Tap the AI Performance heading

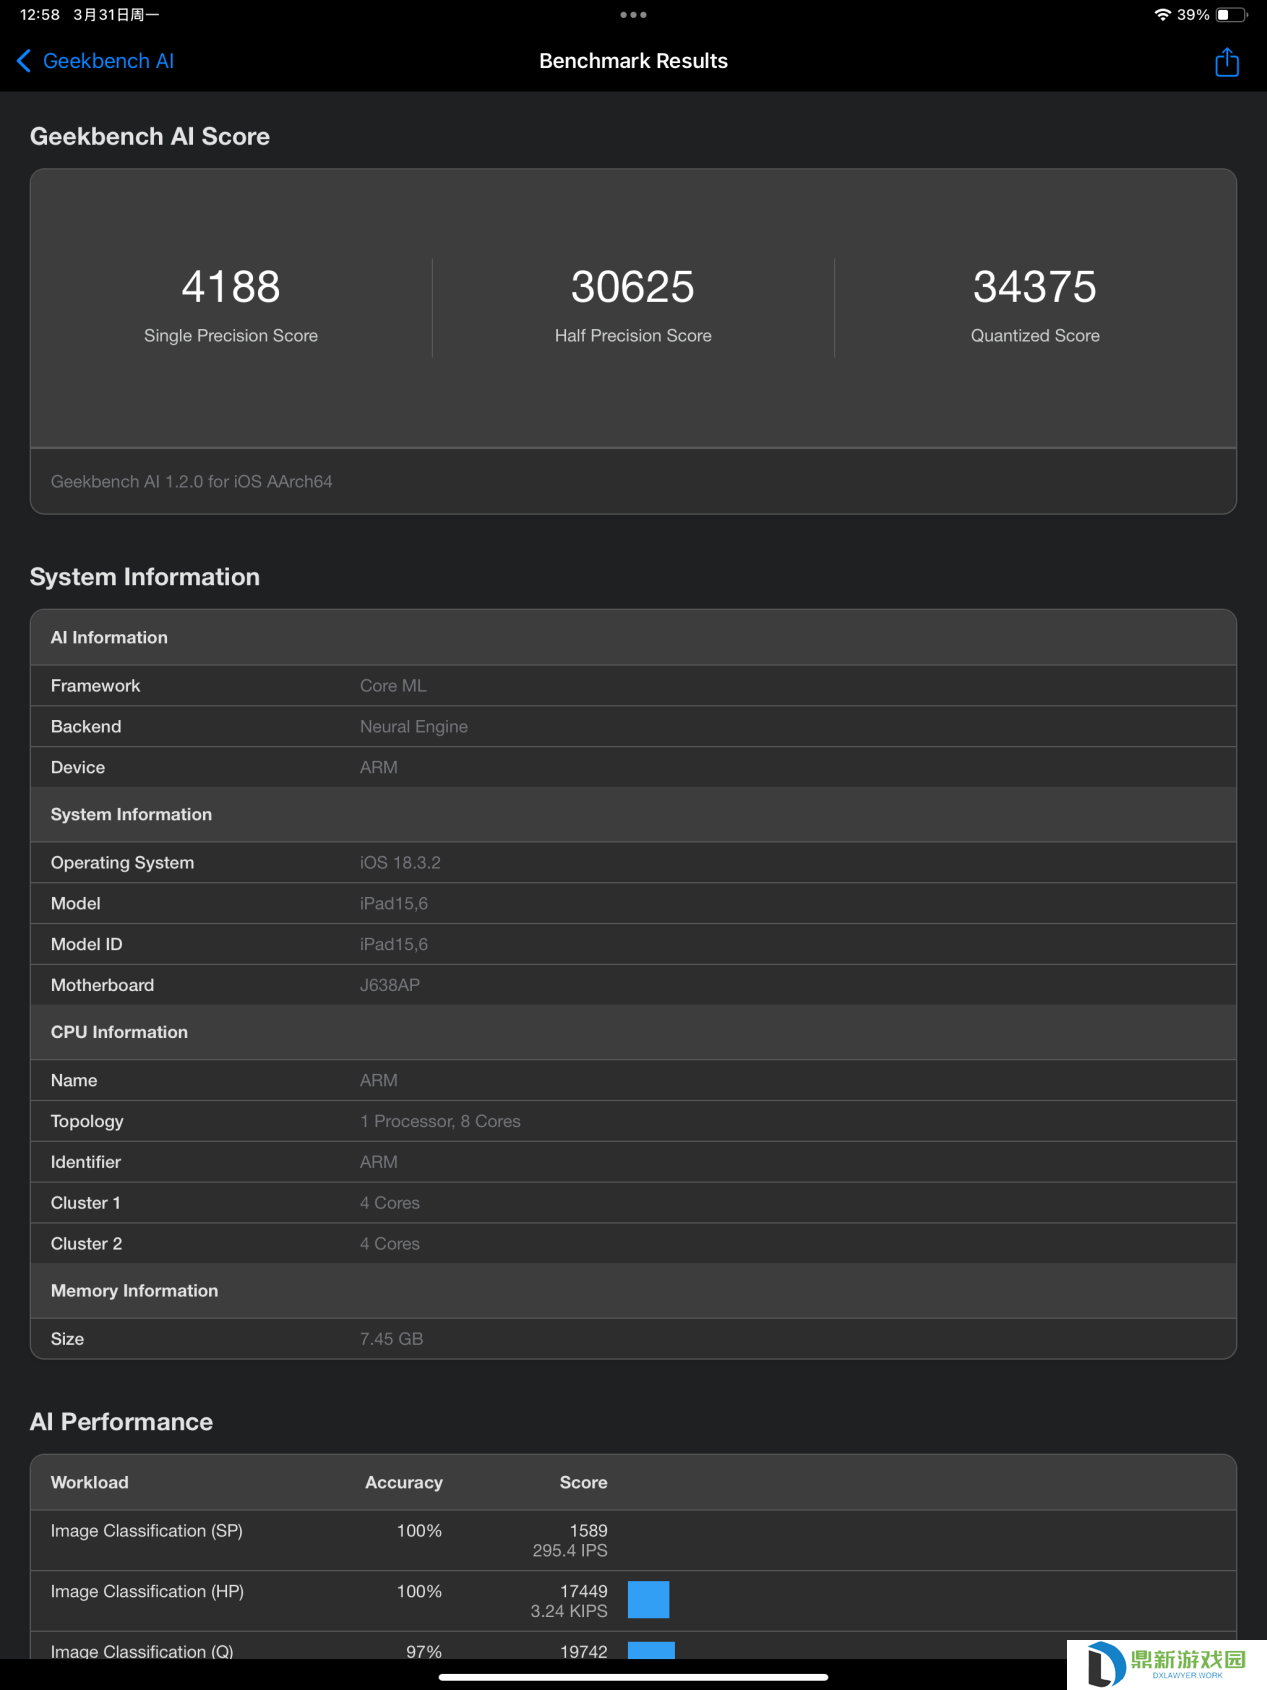point(121,1422)
